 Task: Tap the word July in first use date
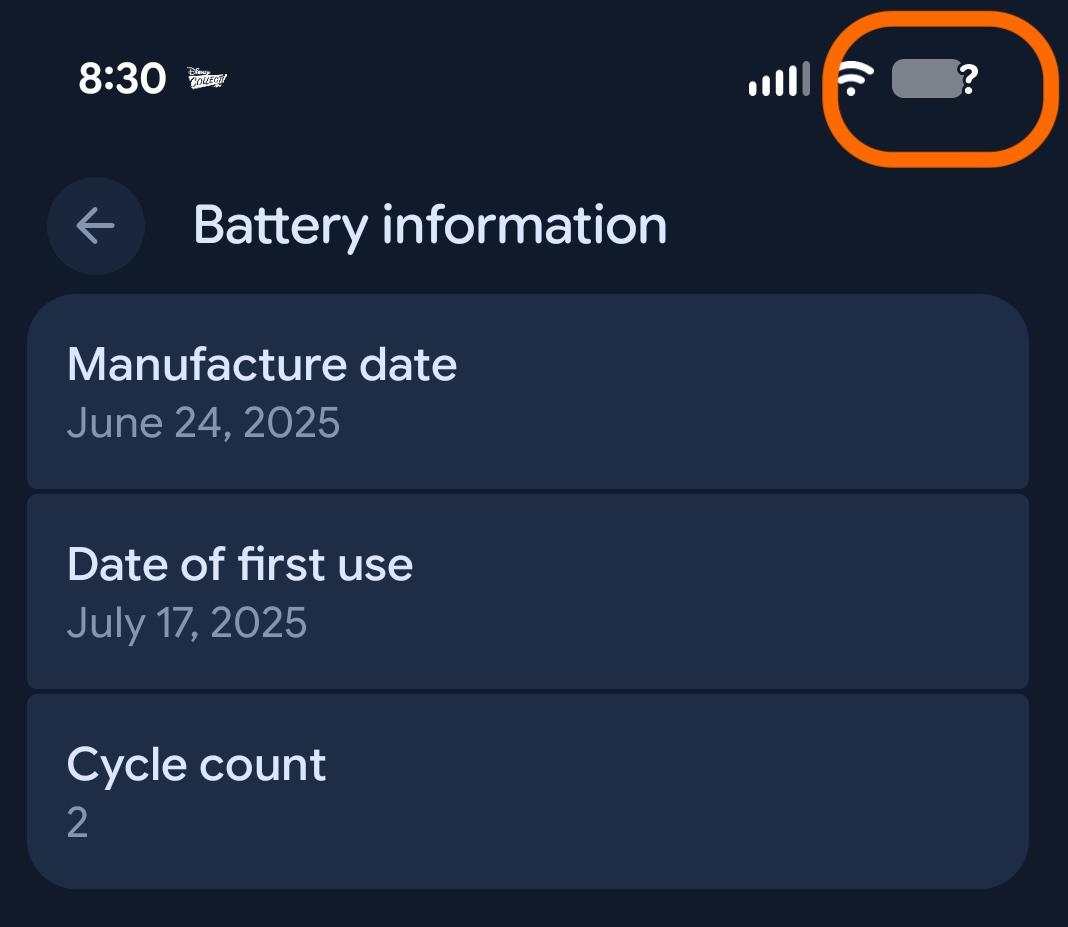click(106, 623)
